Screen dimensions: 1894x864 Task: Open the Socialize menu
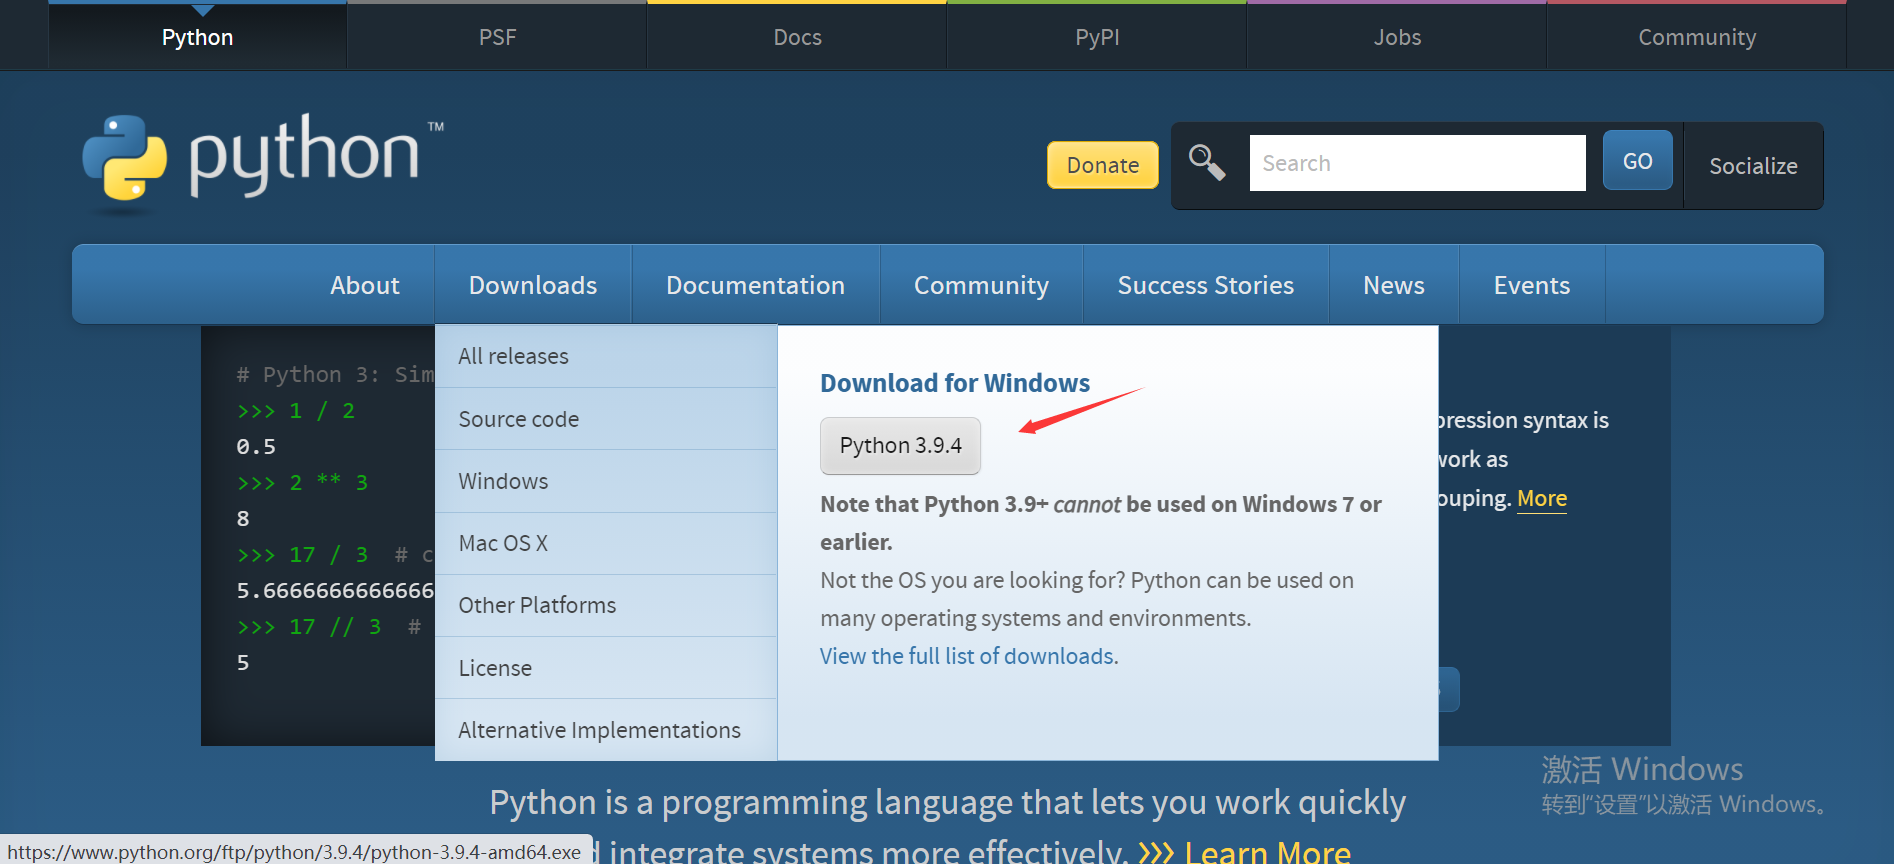pos(1752,166)
